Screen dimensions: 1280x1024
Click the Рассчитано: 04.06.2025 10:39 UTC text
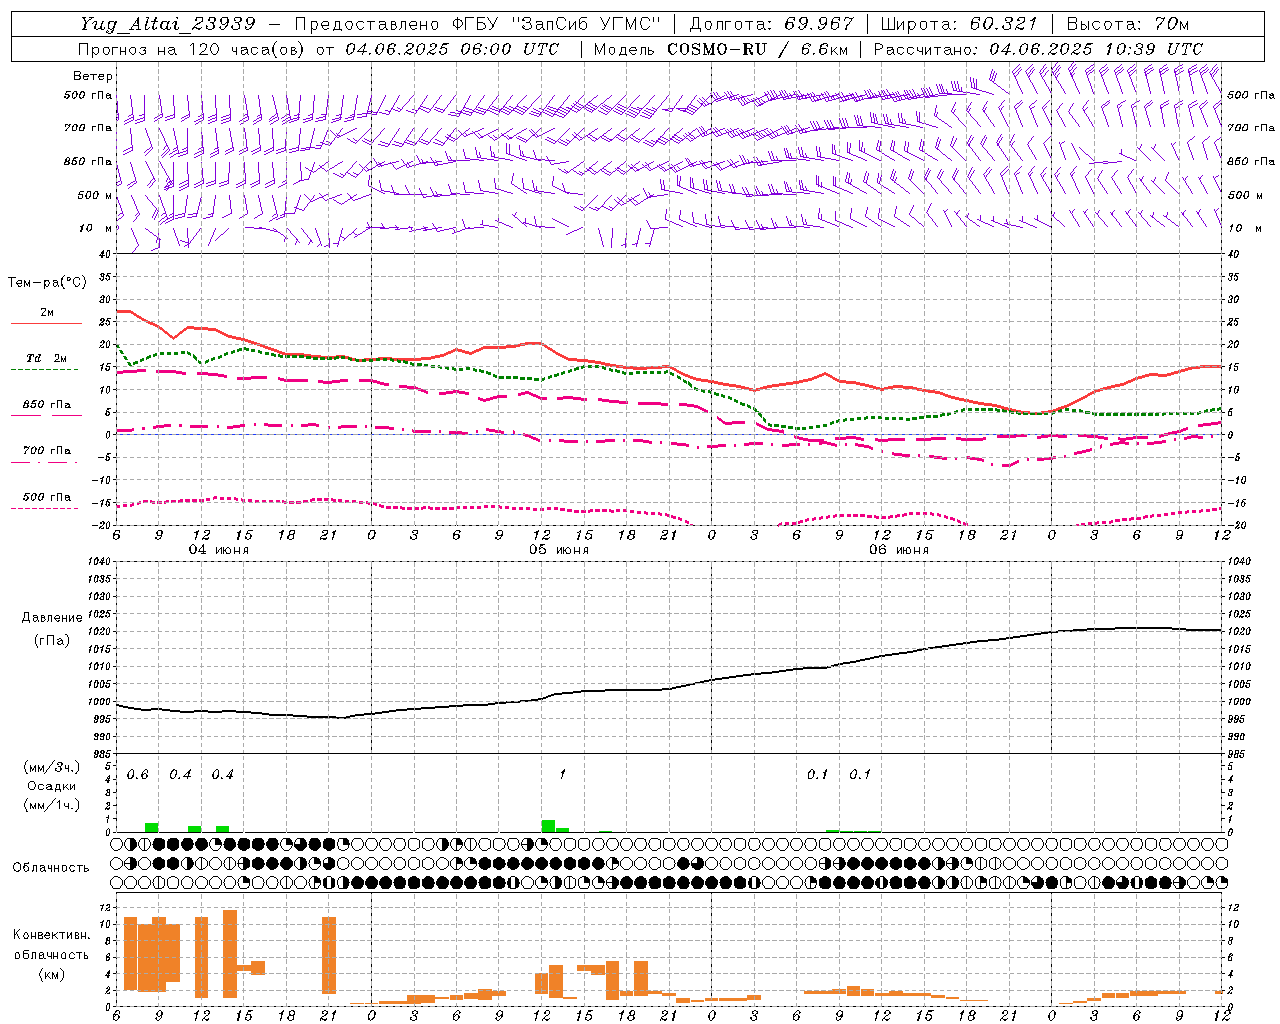pyautogui.click(x=1038, y=49)
